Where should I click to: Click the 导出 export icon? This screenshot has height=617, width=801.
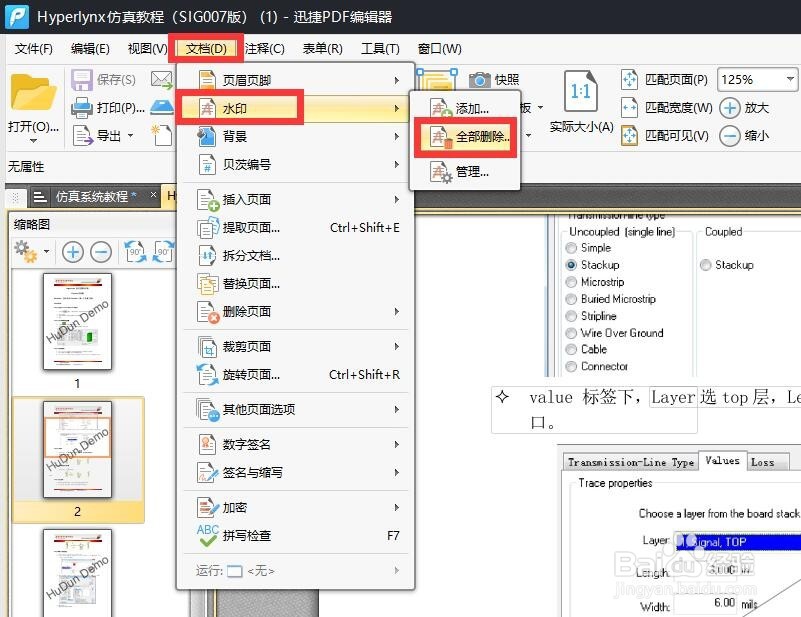click(82, 136)
